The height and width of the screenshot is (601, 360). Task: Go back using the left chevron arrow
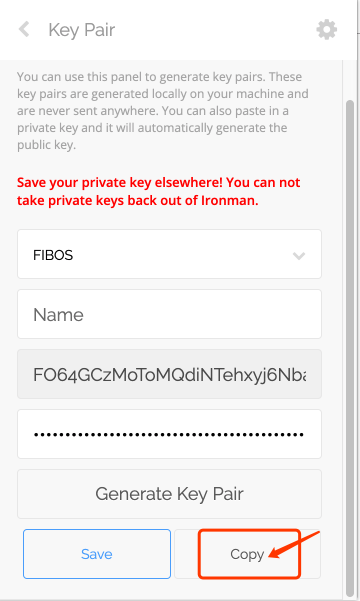24,30
